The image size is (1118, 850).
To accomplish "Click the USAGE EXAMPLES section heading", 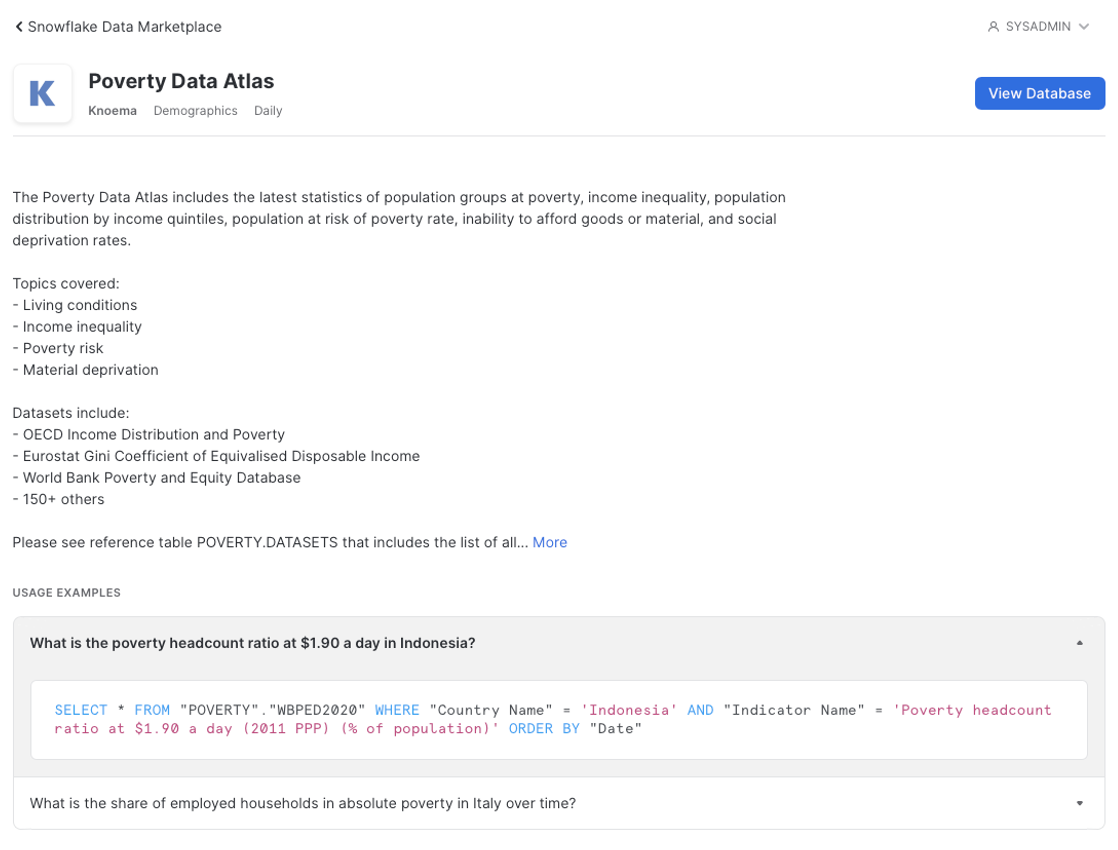I will [66, 593].
